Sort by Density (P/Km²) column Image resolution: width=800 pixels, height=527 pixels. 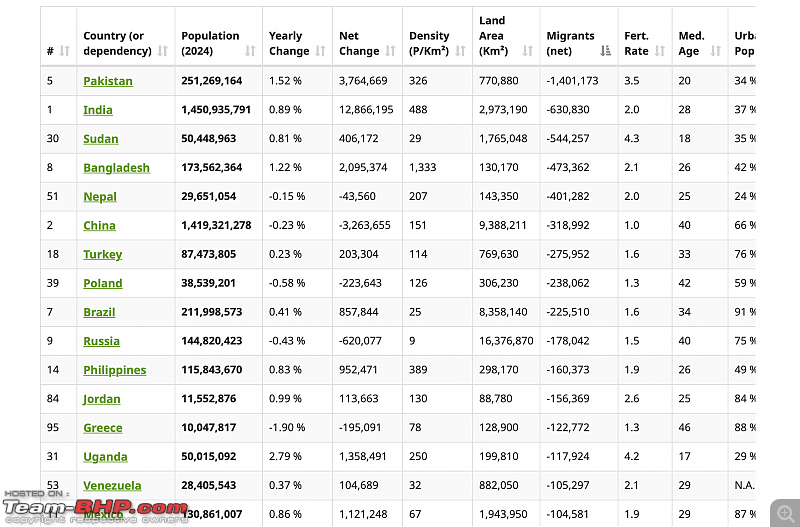(460, 51)
